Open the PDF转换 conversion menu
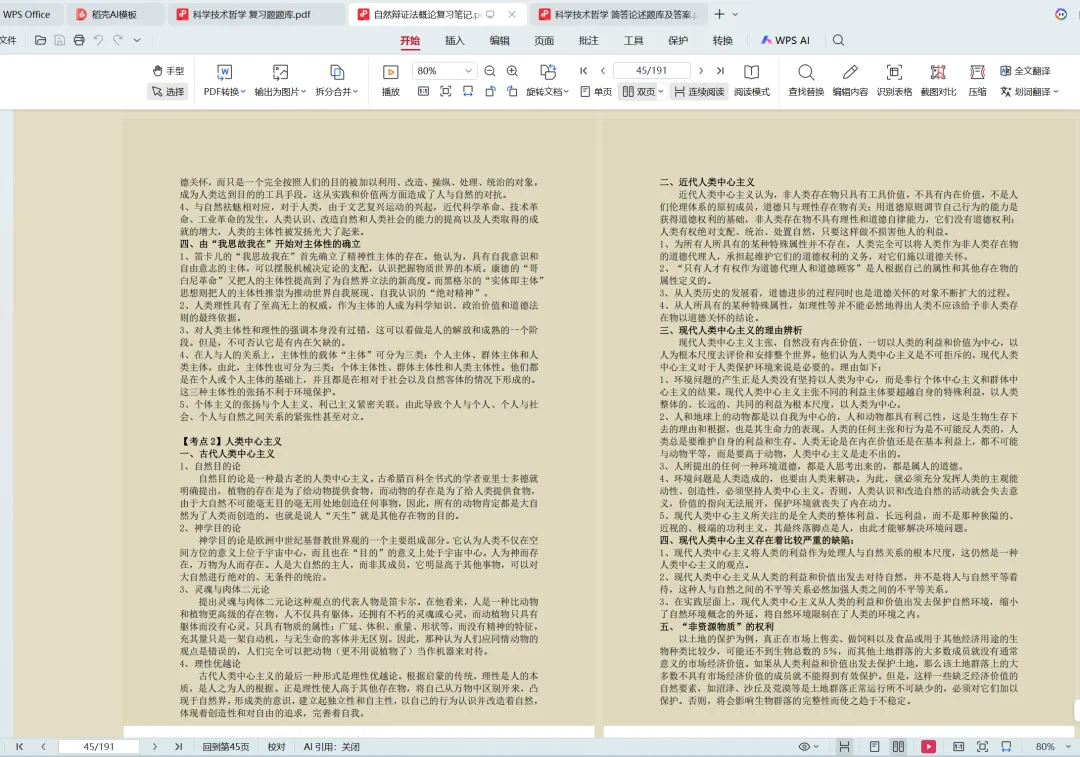This screenshot has height=757, width=1080. pos(225,81)
